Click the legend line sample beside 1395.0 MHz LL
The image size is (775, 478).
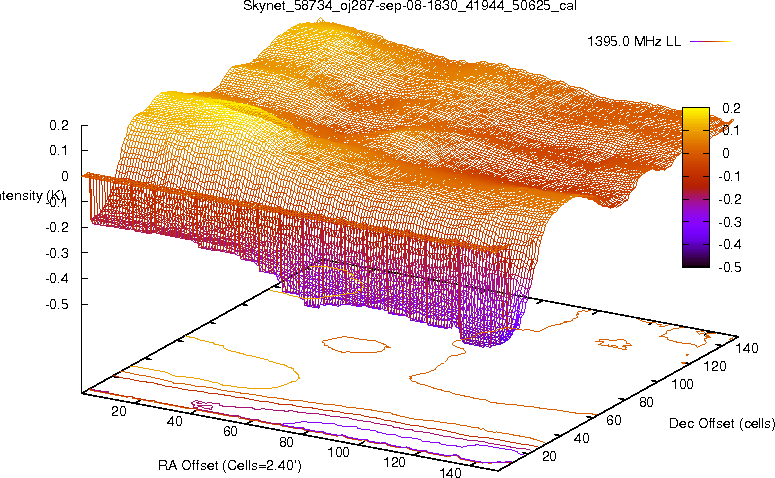710,42
